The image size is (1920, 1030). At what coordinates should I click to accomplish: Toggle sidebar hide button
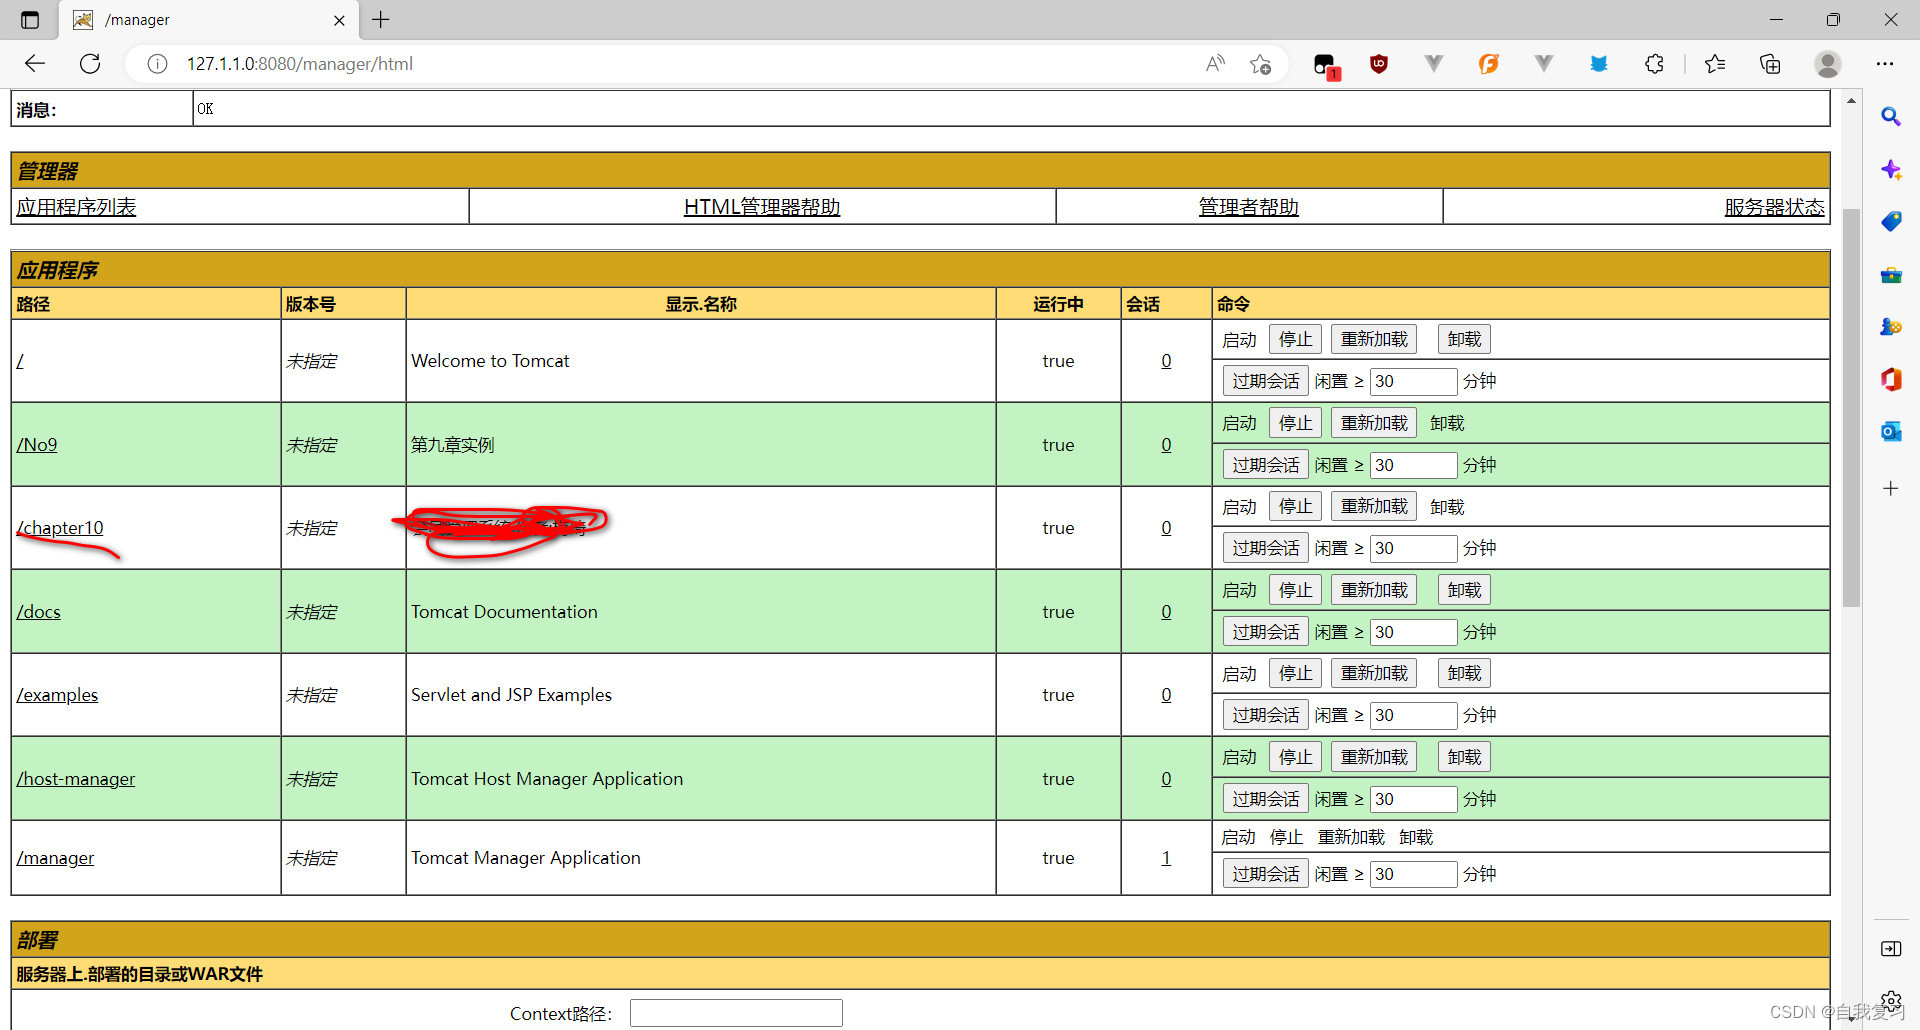tap(1891, 948)
